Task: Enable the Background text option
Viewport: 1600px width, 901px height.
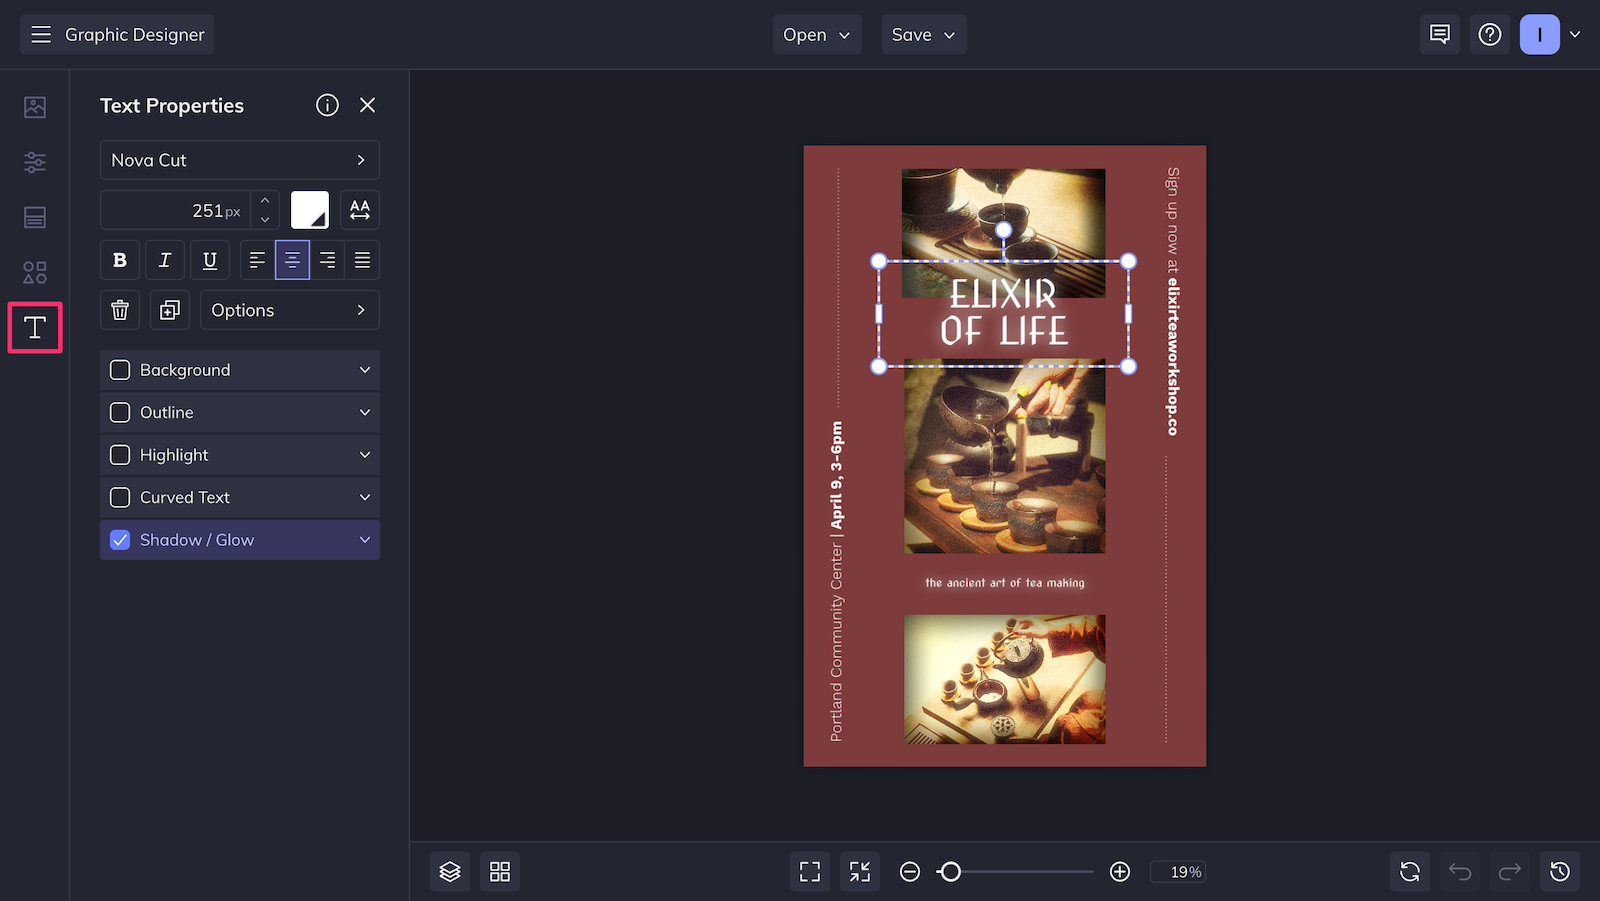Action: click(x=119, y=369)
